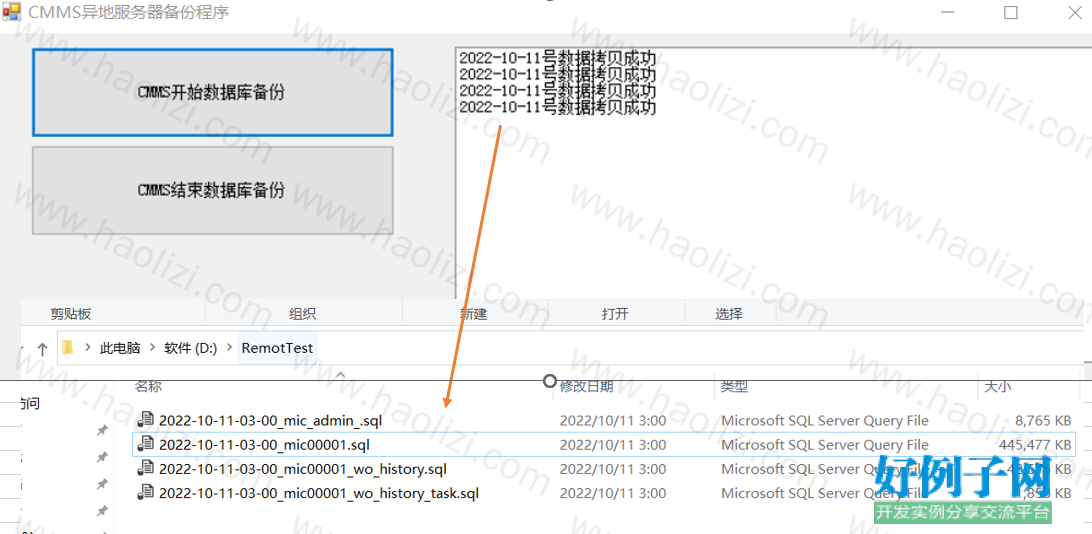Sort files by 大小 column
Image resolution: width=1092 pixels, height=534 pixels.
tap(998, 386)
